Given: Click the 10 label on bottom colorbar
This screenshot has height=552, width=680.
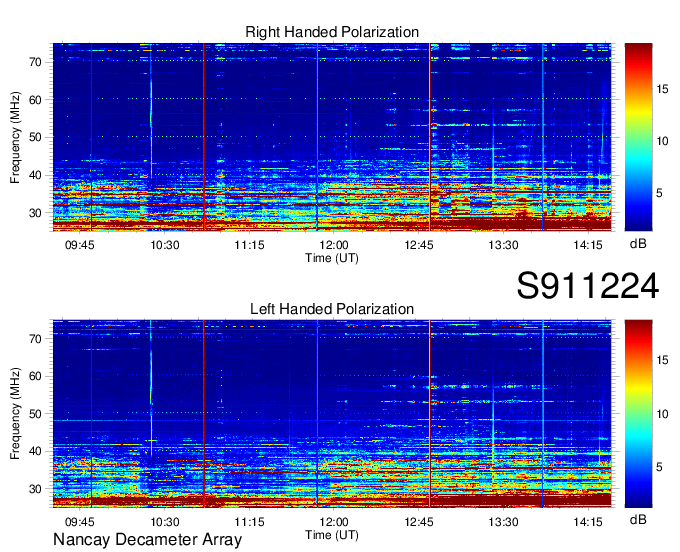Looking at the screenshot, I should click(663, 414).
